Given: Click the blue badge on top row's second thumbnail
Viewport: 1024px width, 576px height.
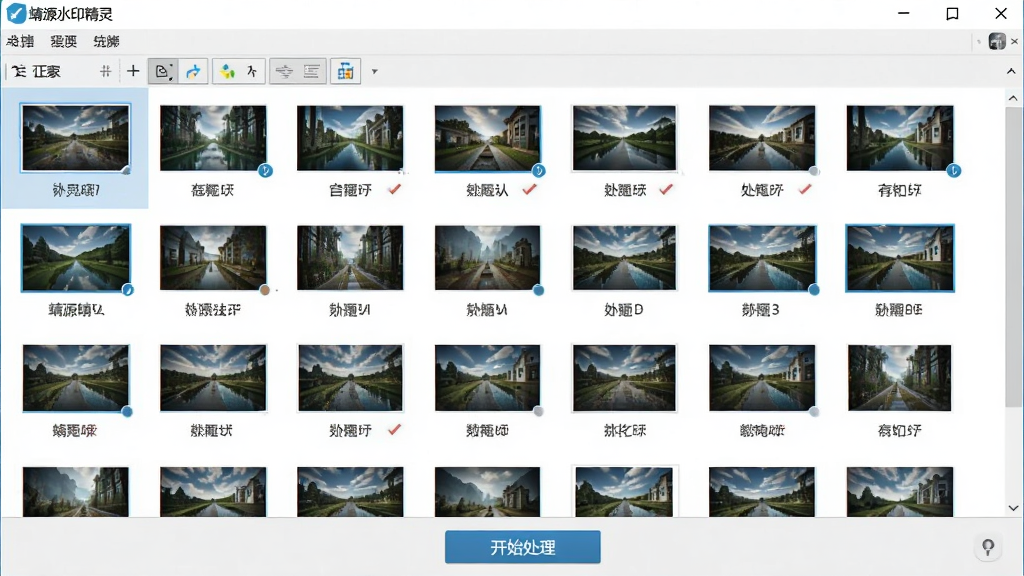Looking at the screenshot, I should (265, 171).
